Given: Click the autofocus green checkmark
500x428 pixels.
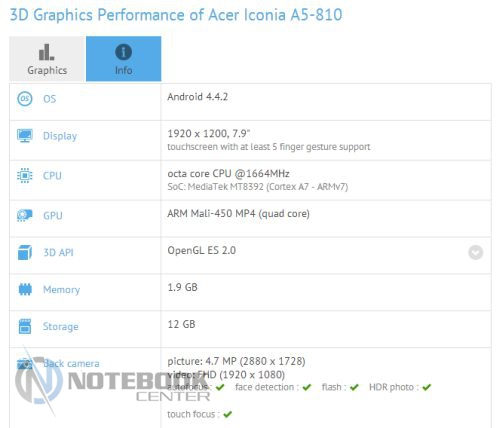Looking at the screenshot, I should point(220,387).
